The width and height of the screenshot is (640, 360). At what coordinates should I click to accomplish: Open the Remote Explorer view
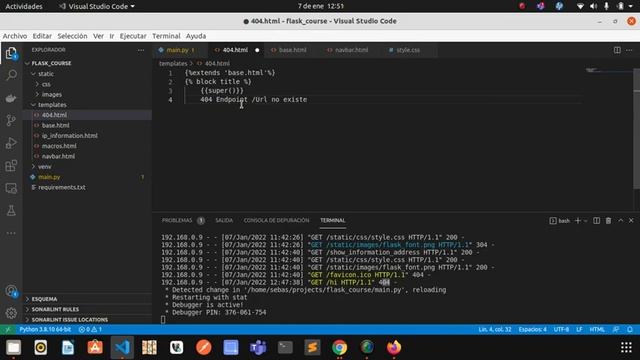11,188
